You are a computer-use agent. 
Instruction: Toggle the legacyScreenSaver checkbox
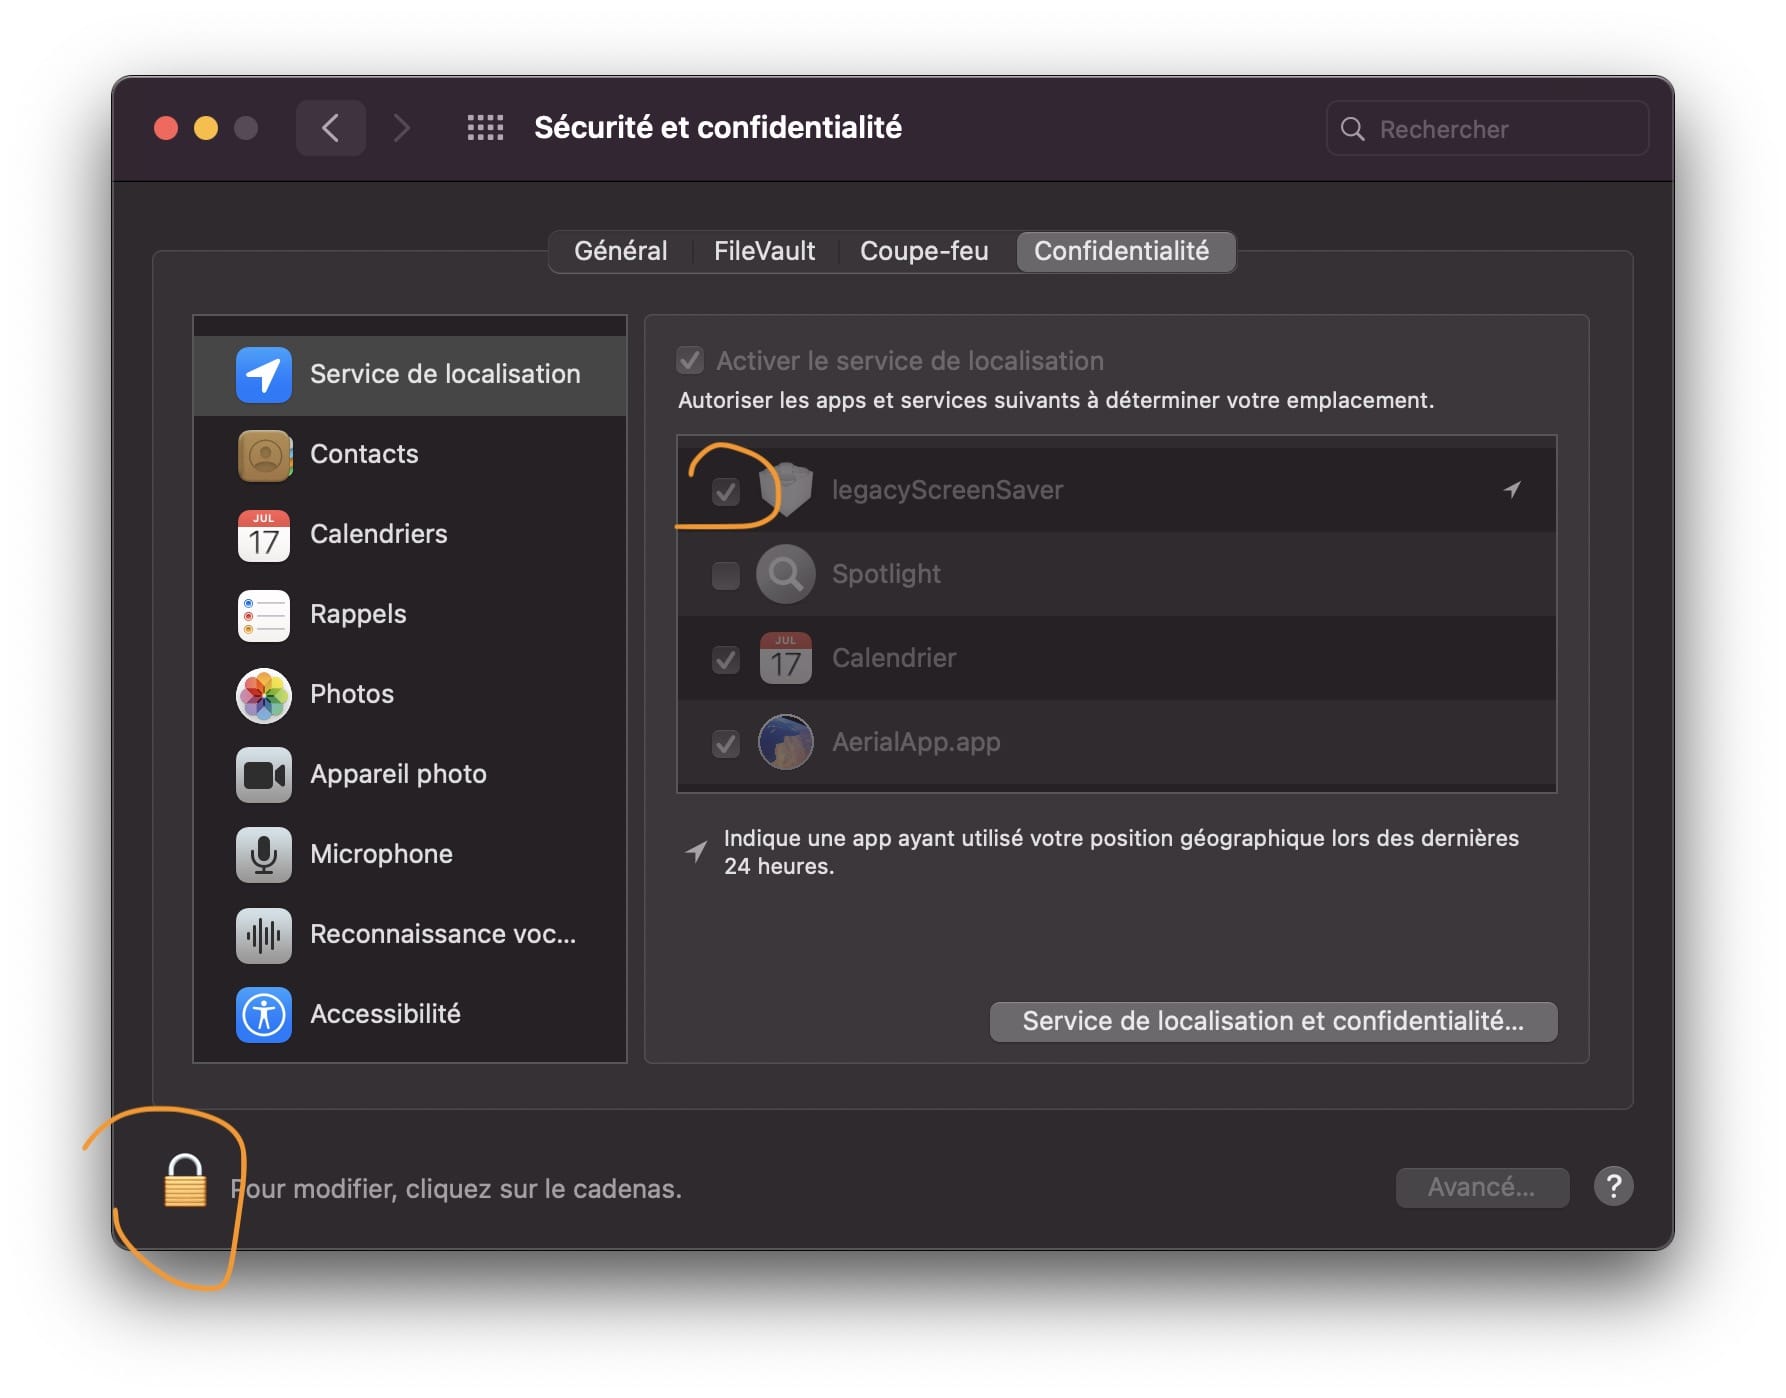pos(726,491)
